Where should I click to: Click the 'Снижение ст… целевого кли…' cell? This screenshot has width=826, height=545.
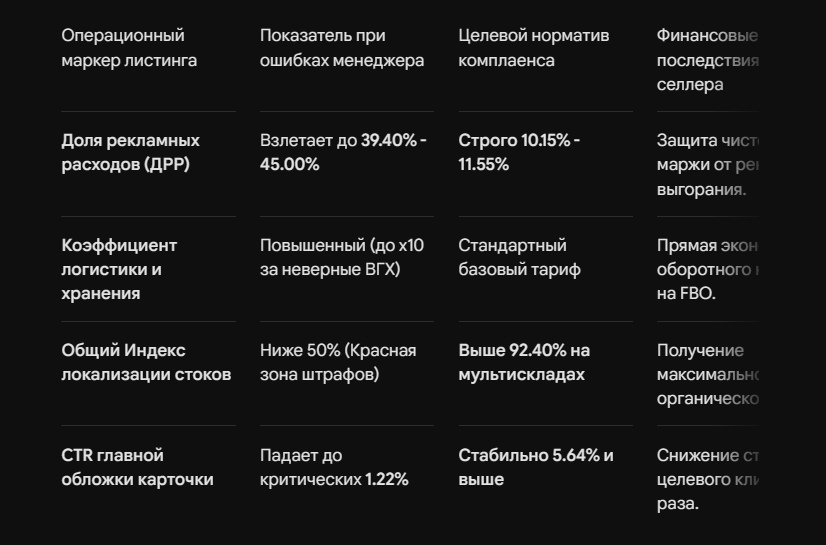click(x=707, y=479)
